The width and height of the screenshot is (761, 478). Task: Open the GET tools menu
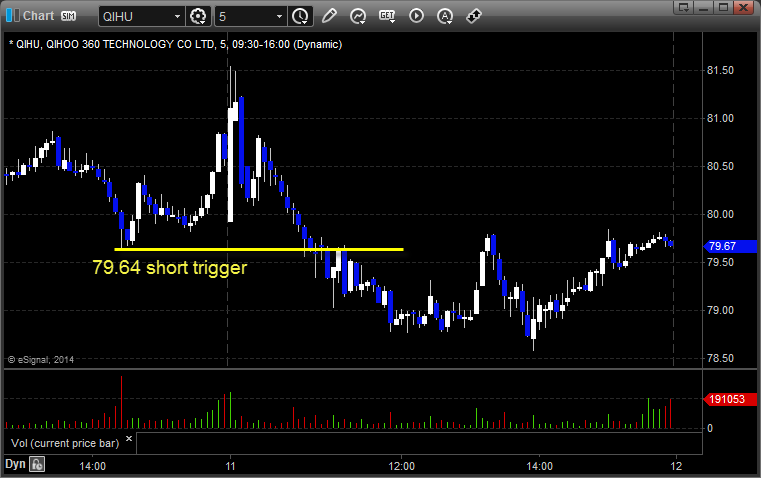coord(387,16)
